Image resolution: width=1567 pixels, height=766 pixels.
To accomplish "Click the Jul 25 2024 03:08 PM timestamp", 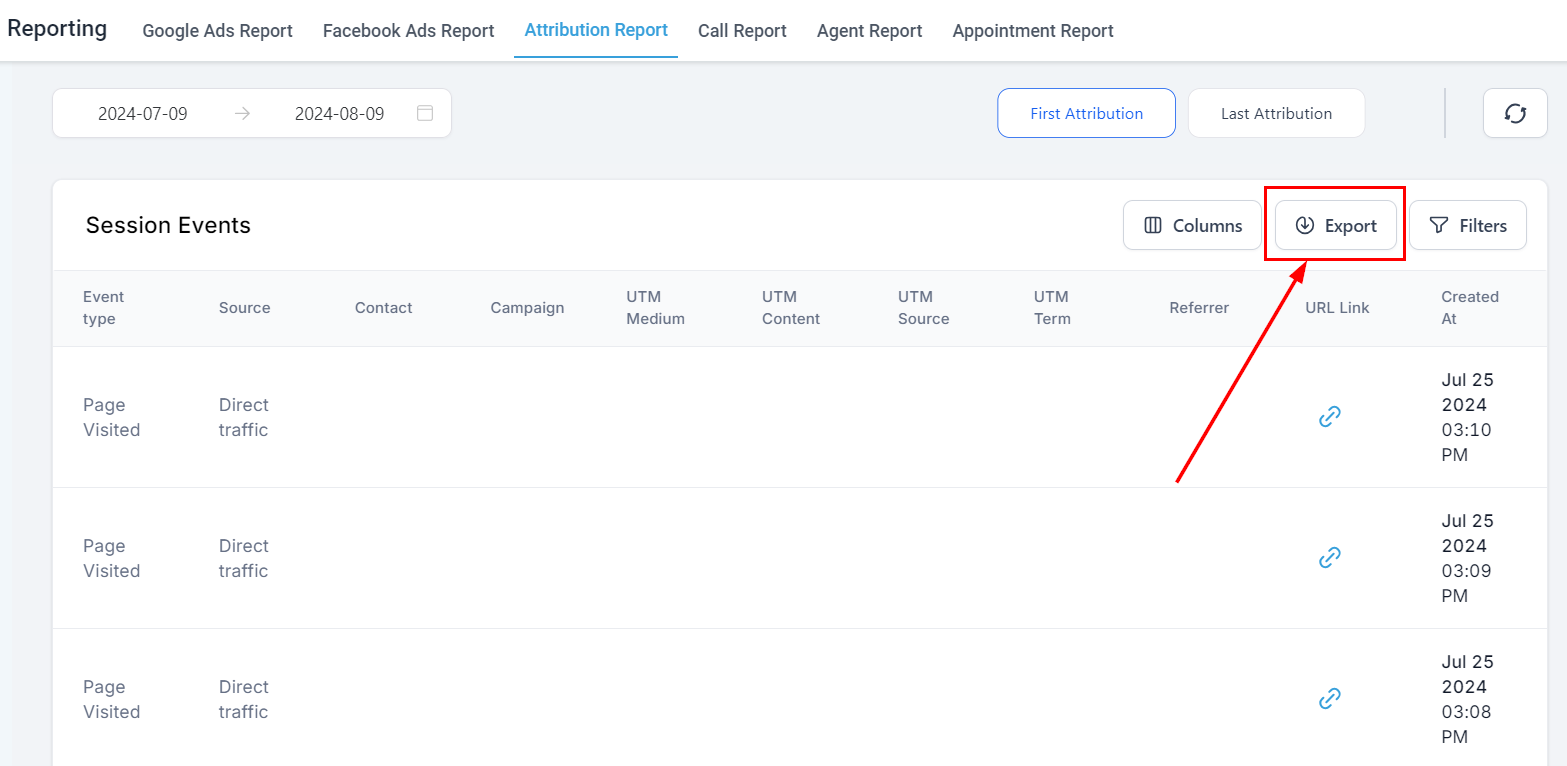I will 1468,699.
